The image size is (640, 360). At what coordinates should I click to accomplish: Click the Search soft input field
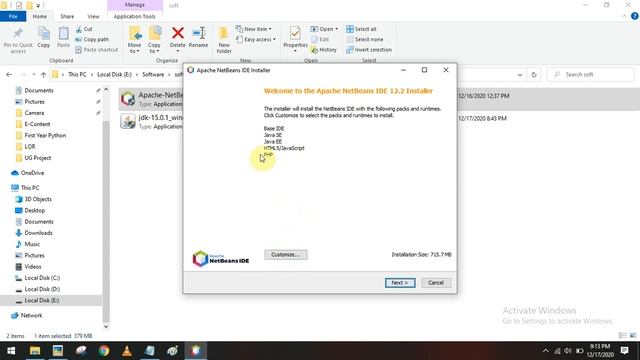(591, 75)
